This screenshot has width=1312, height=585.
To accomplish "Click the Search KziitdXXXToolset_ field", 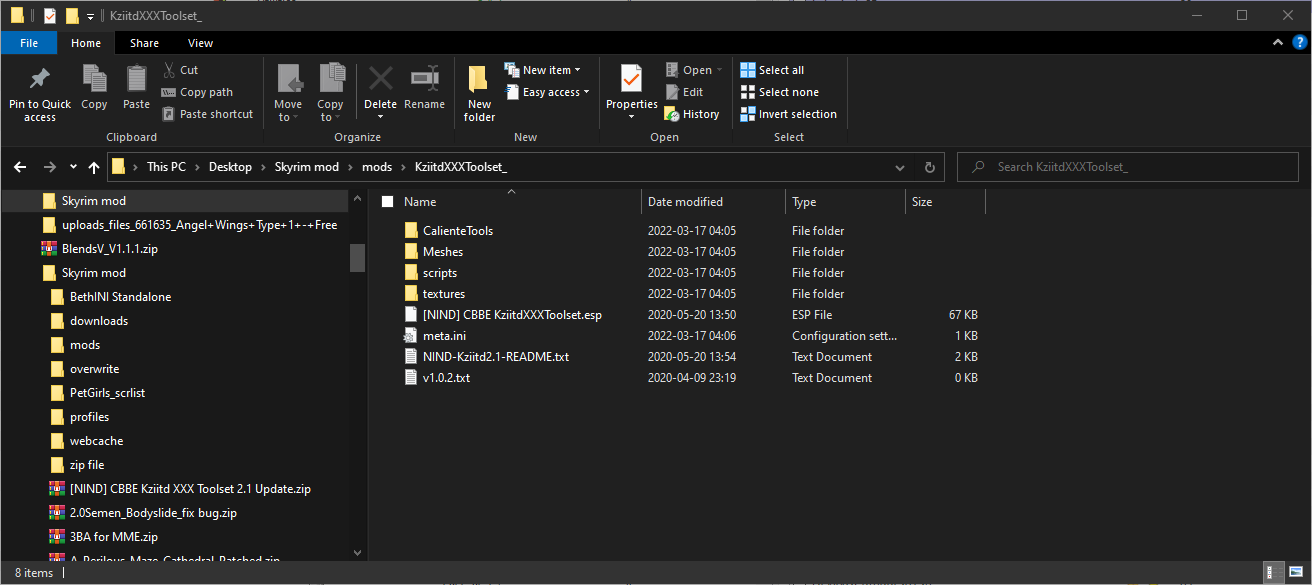I will click(x=1126, y=167).
